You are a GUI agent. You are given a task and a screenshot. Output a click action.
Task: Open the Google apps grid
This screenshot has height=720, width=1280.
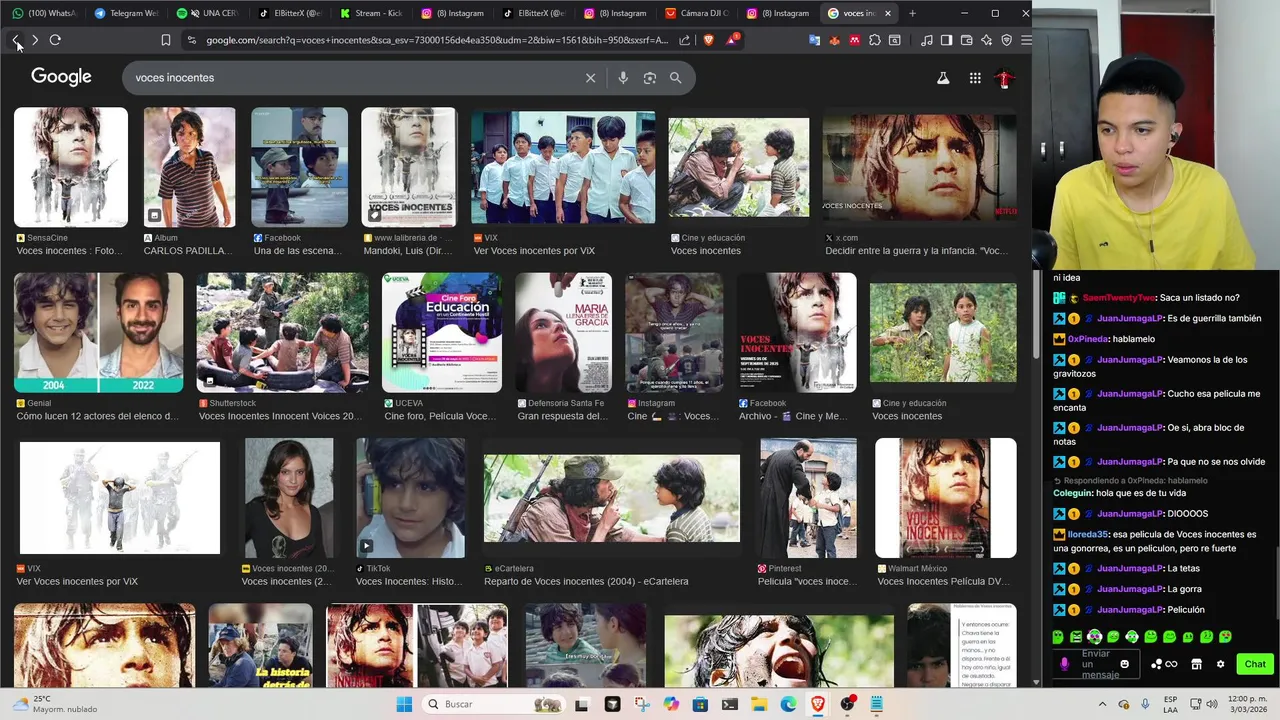(975, 78)
